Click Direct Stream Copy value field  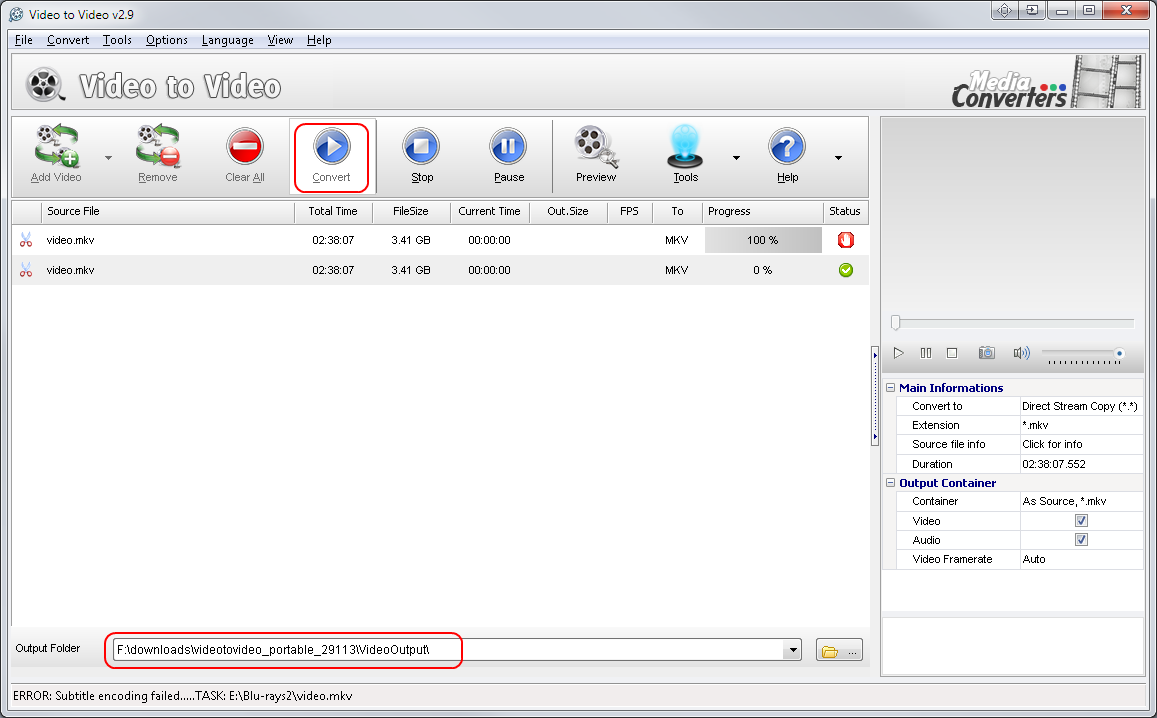(x=1081, y=407)
